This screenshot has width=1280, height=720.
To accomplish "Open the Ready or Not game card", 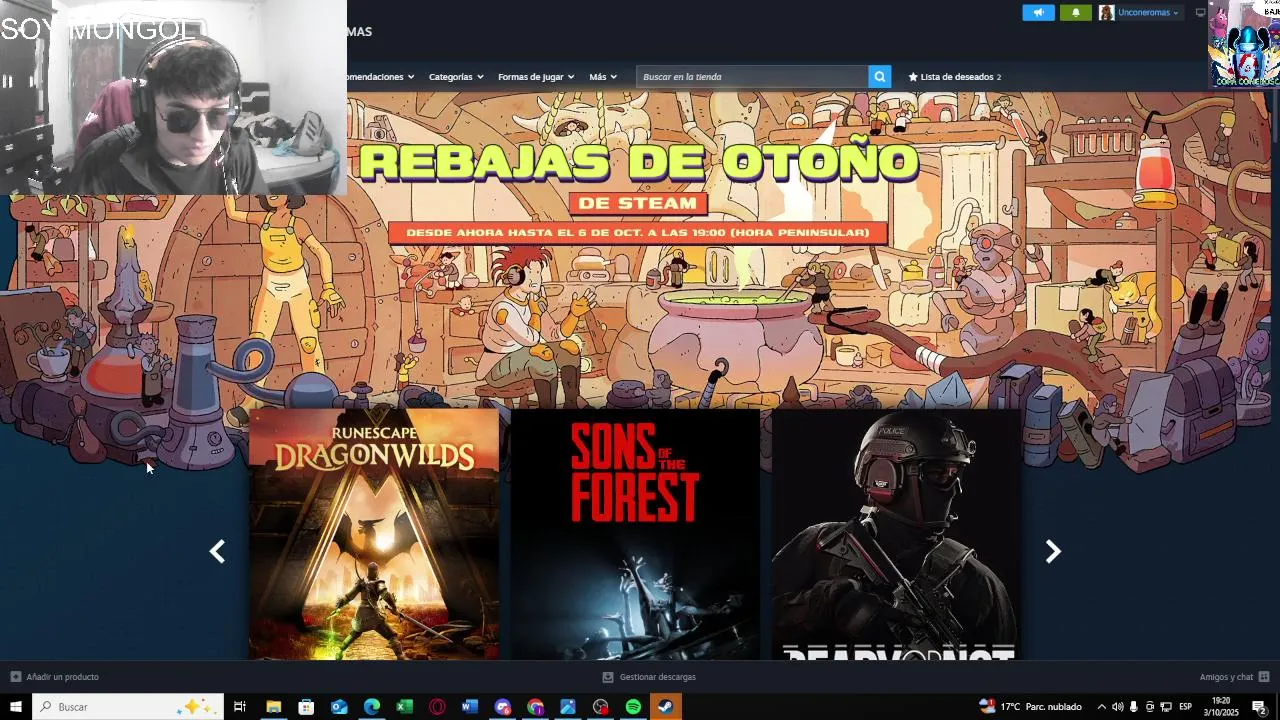I will tap(896, 534).
